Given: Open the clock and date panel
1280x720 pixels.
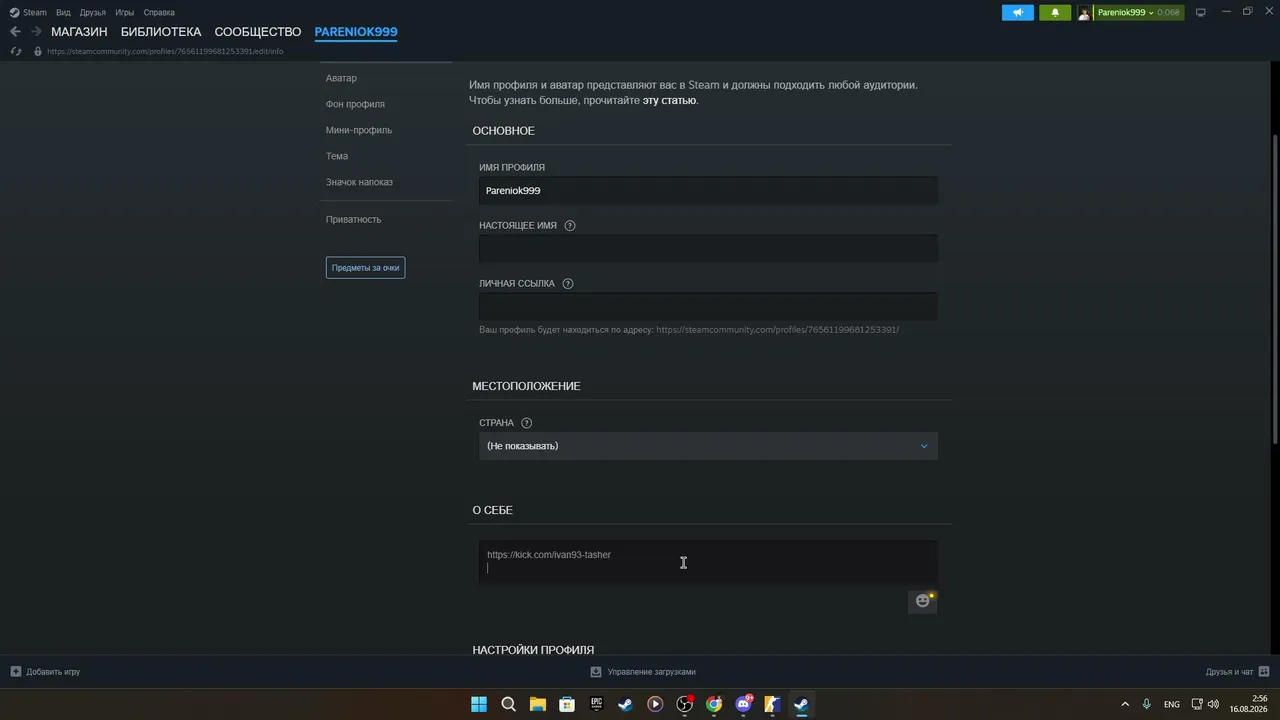Looking at the screenshot, I should click(x=1248, y=704).
